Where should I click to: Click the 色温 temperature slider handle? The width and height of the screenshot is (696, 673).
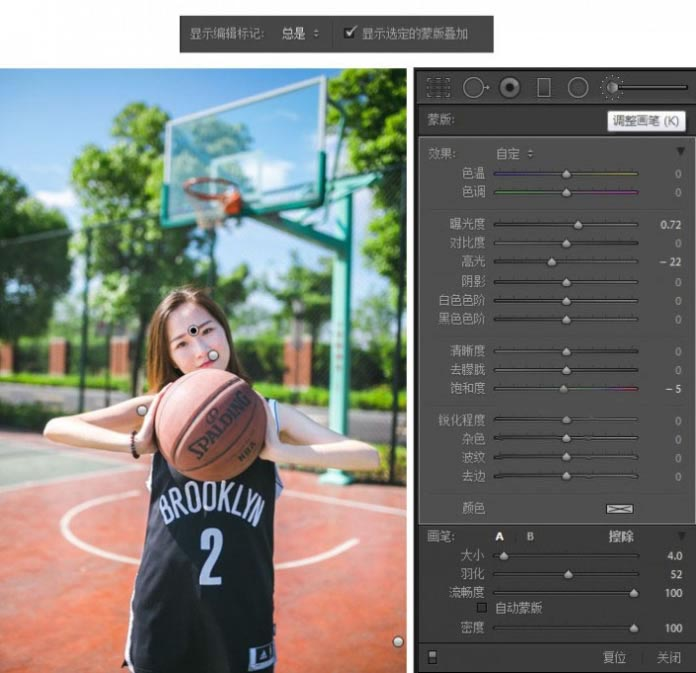[566, 174]
